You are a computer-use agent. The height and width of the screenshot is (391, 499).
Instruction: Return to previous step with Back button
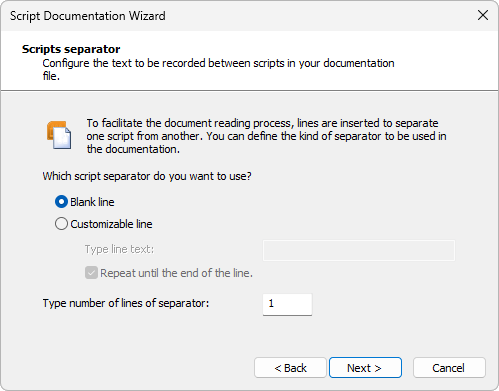click(290, 368)
